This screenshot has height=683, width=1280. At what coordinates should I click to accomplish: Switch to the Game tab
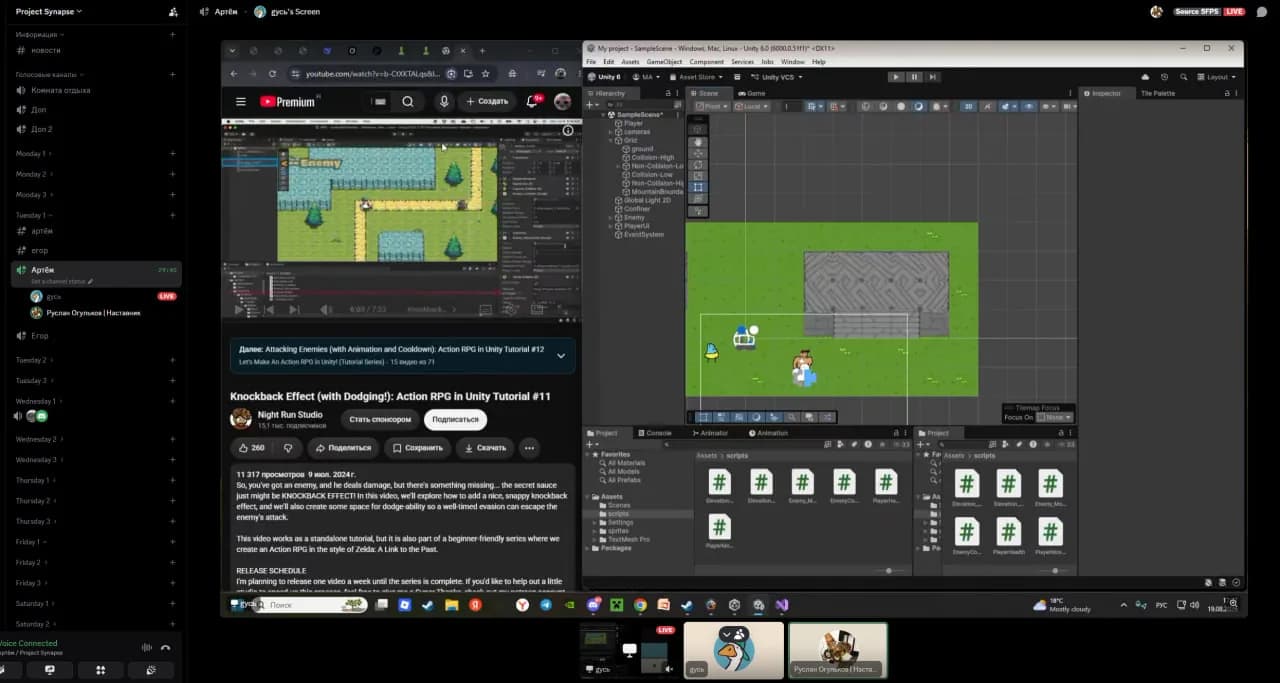(752, 93)
